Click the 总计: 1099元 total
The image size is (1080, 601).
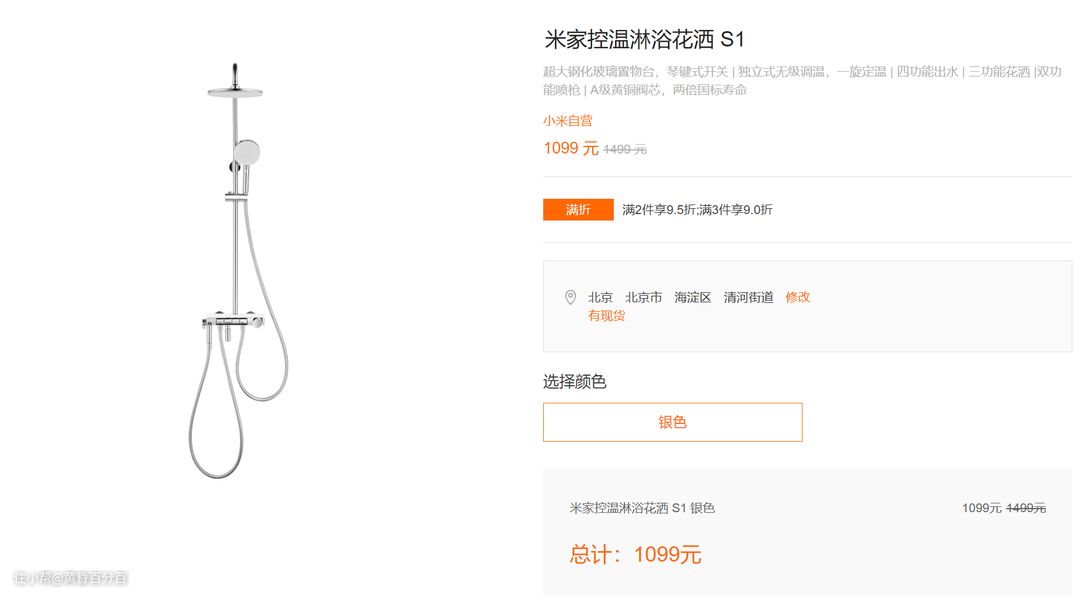(635, 554)
